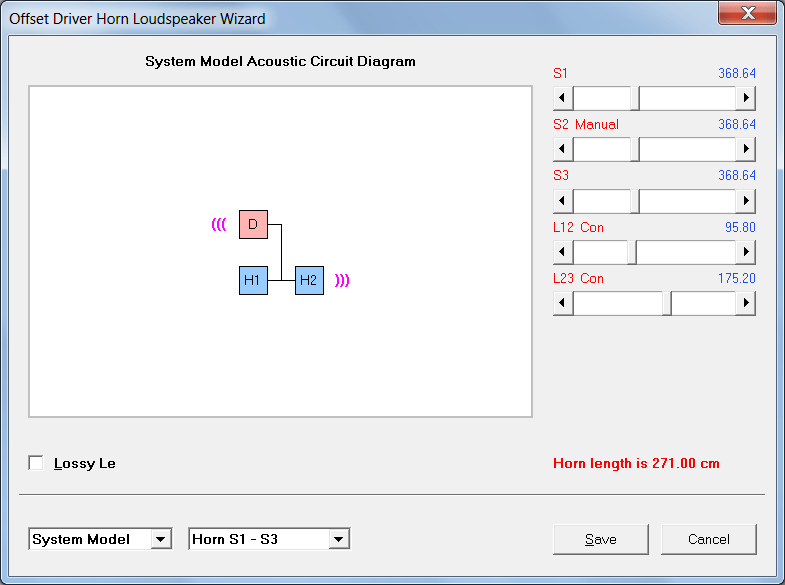Click the L12 value 95.80
Image resolution: width=785 pixels, height=585 pixels.
point(740,228)
